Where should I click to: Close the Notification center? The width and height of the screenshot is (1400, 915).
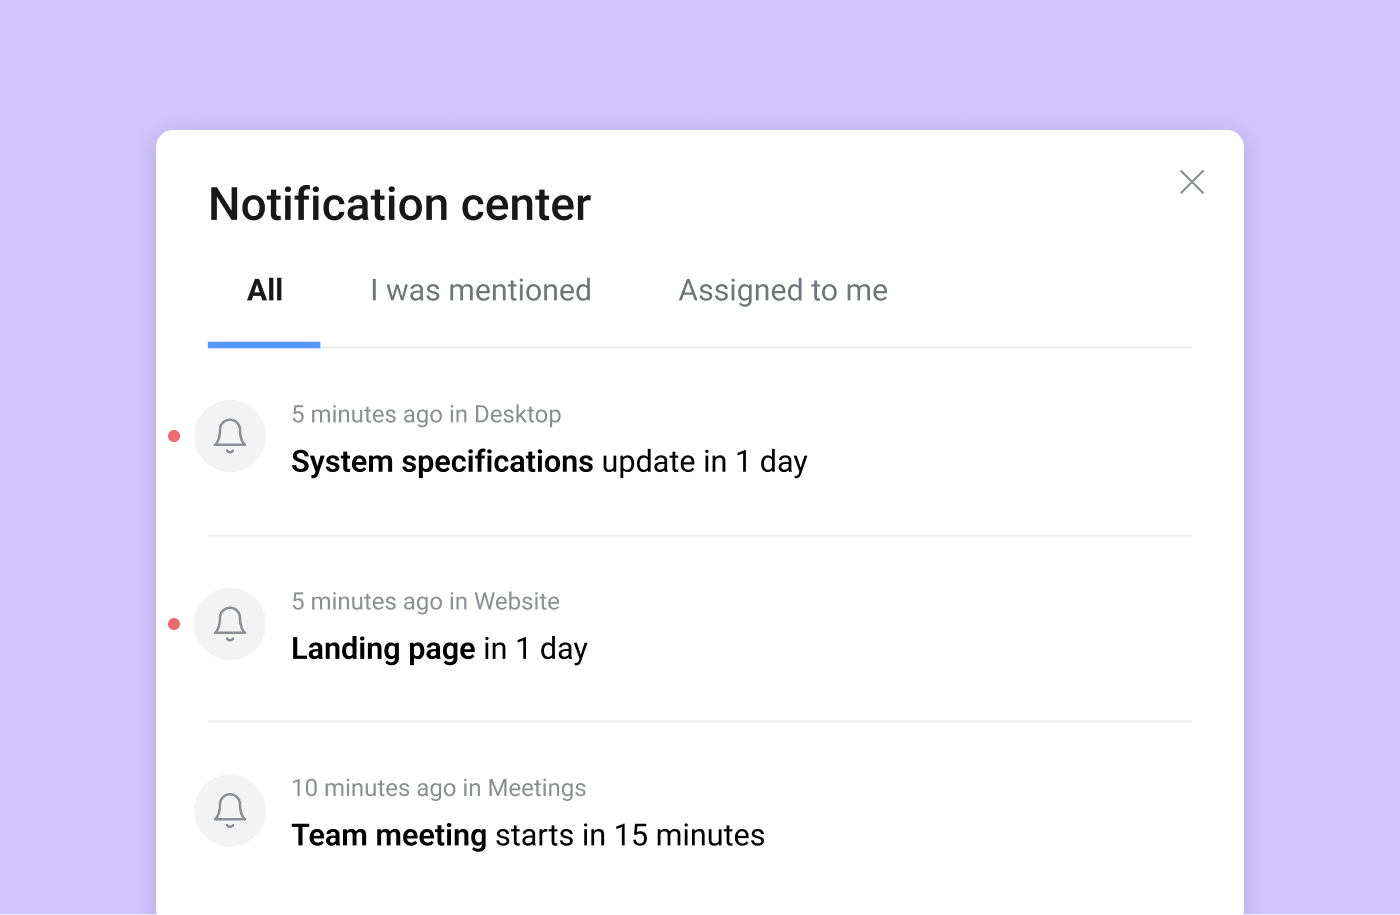coord(1191,182)
